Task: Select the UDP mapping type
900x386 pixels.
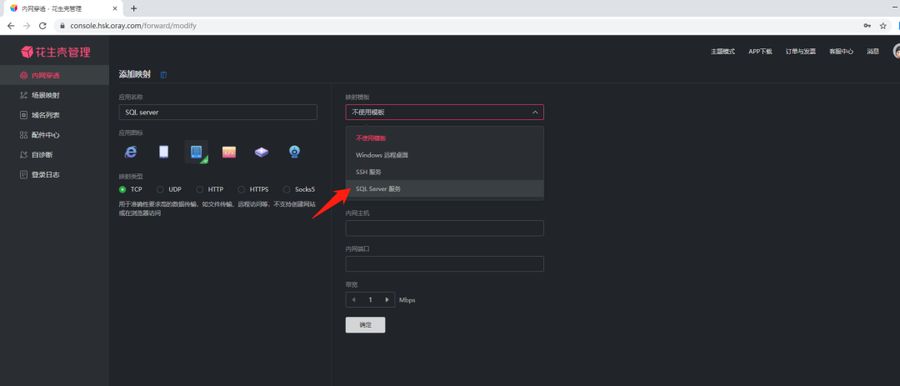Action: pyautogui.click(x=169, y=189)
